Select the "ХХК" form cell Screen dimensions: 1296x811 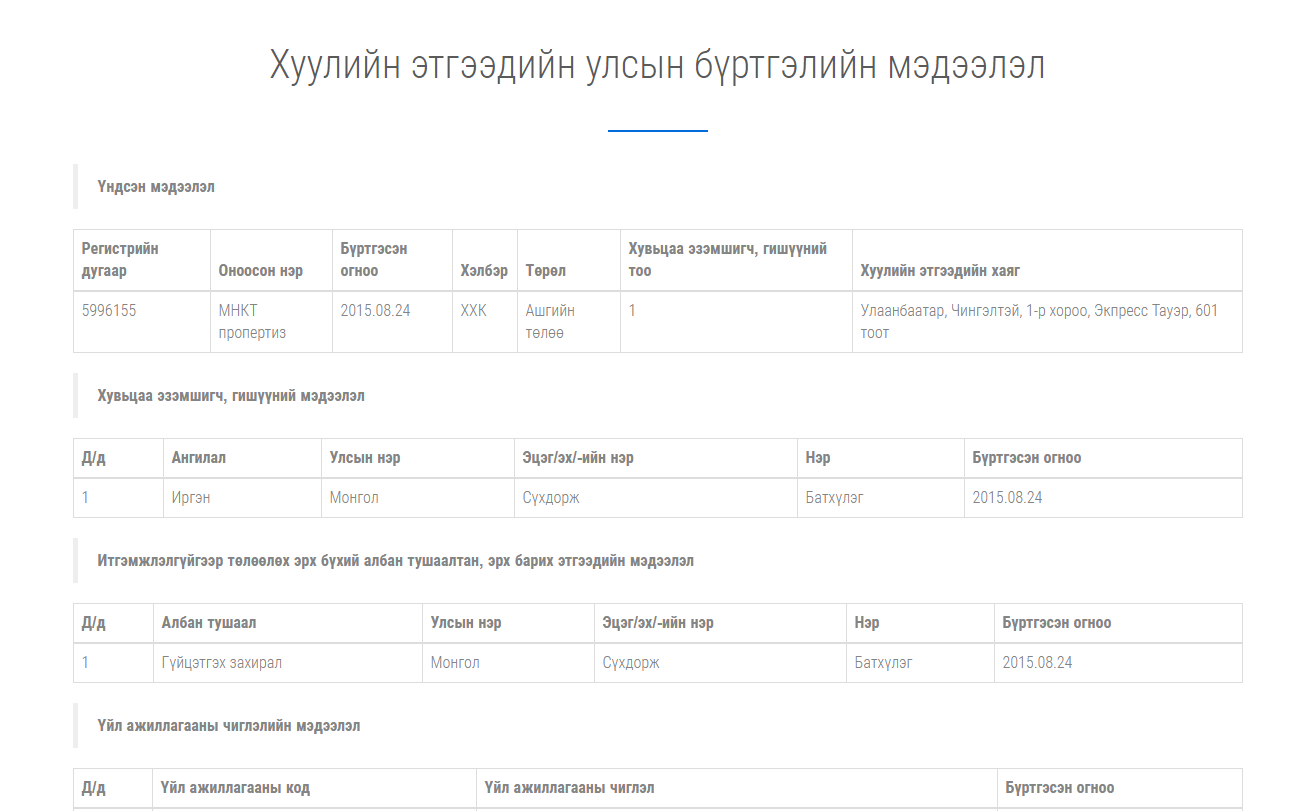pyautogui.click(x=474, y=311)
